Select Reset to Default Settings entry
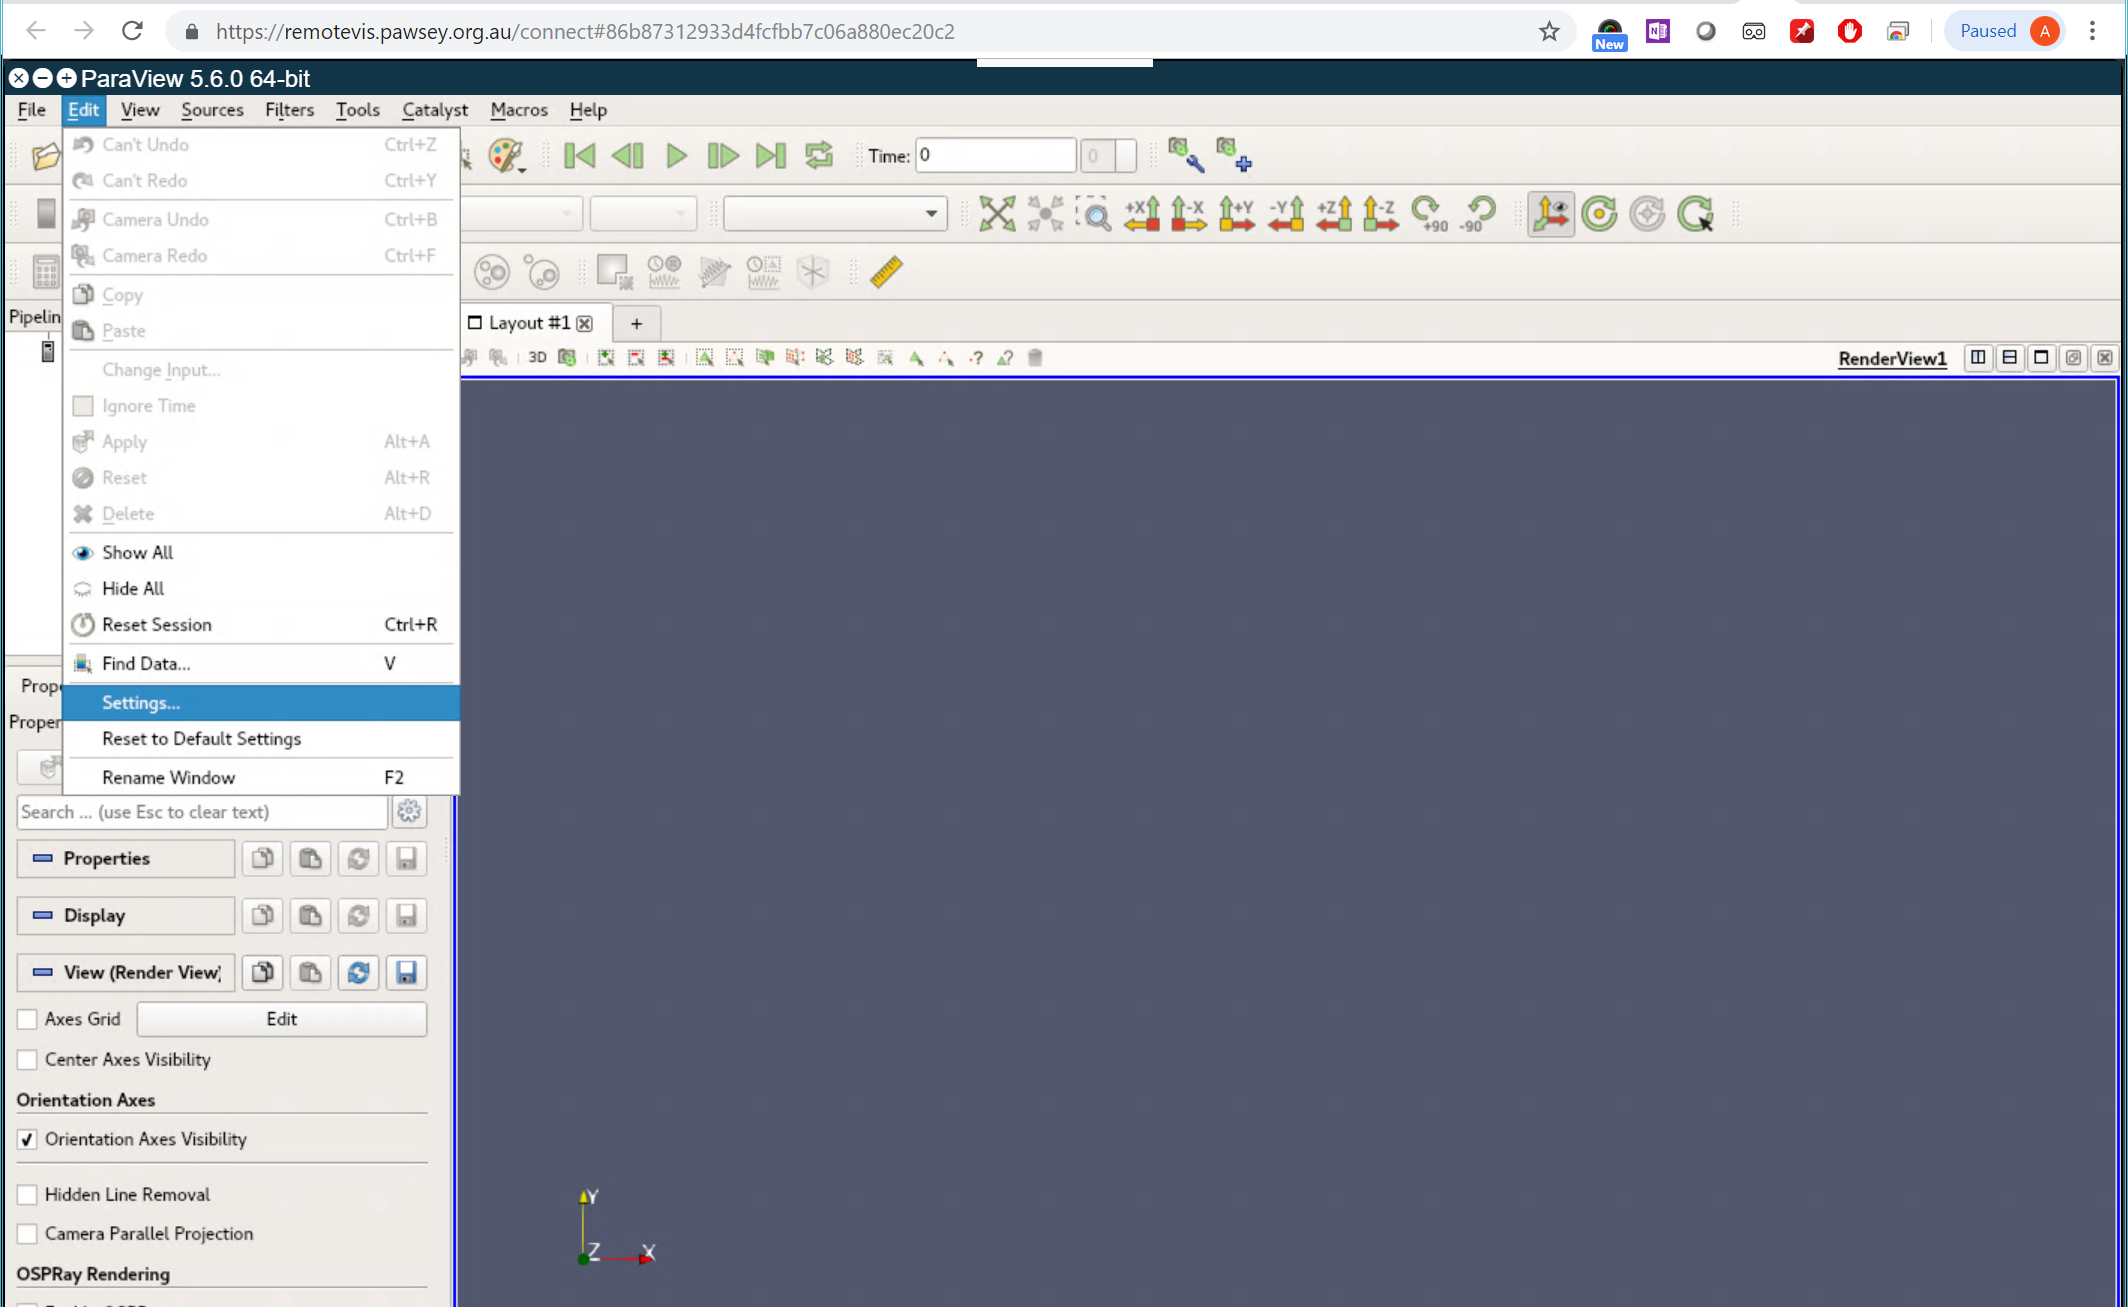This screenshot has width=2128, height=1307. (260, 738)
